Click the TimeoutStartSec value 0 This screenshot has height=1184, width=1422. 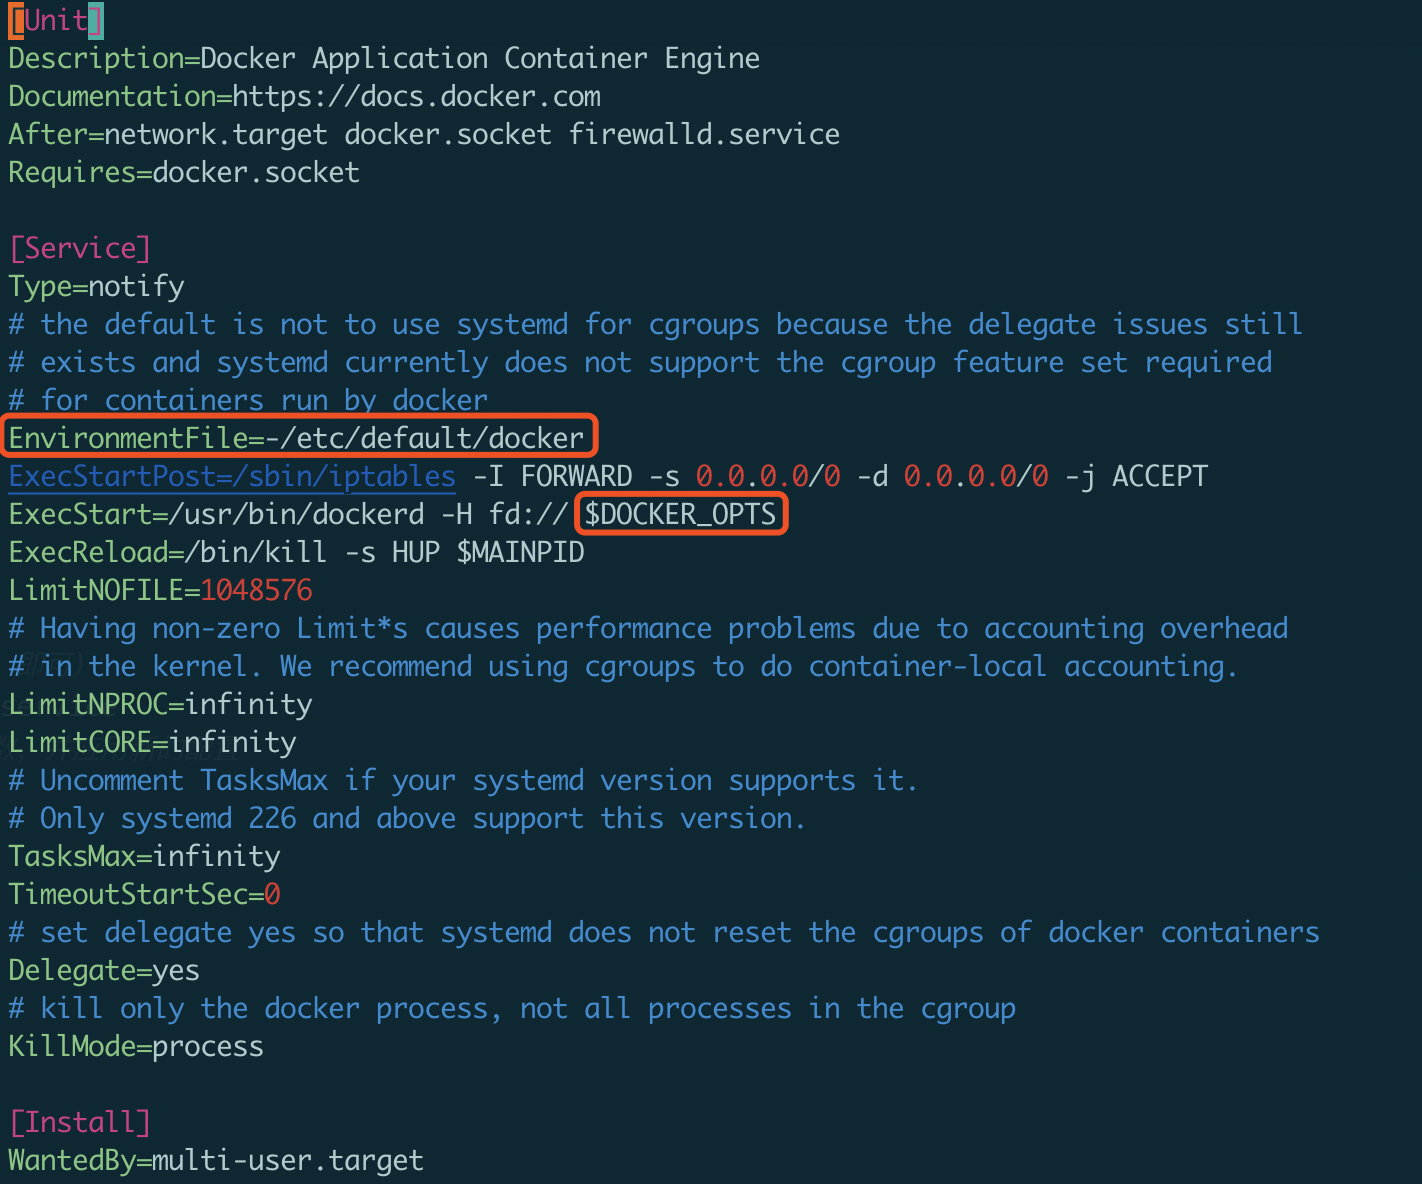[272, 894]
